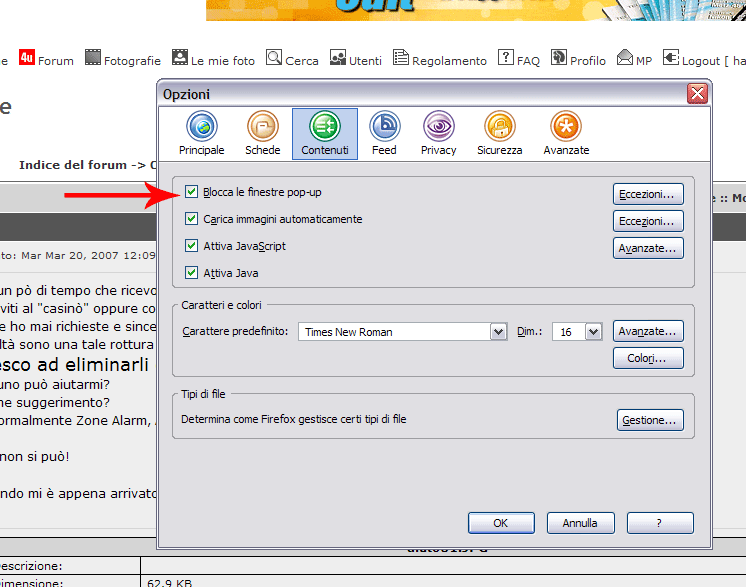The height and width of the screenshot is (587, 746).
Task: Open the FAQ link
Action: click(x=528, y=61)
